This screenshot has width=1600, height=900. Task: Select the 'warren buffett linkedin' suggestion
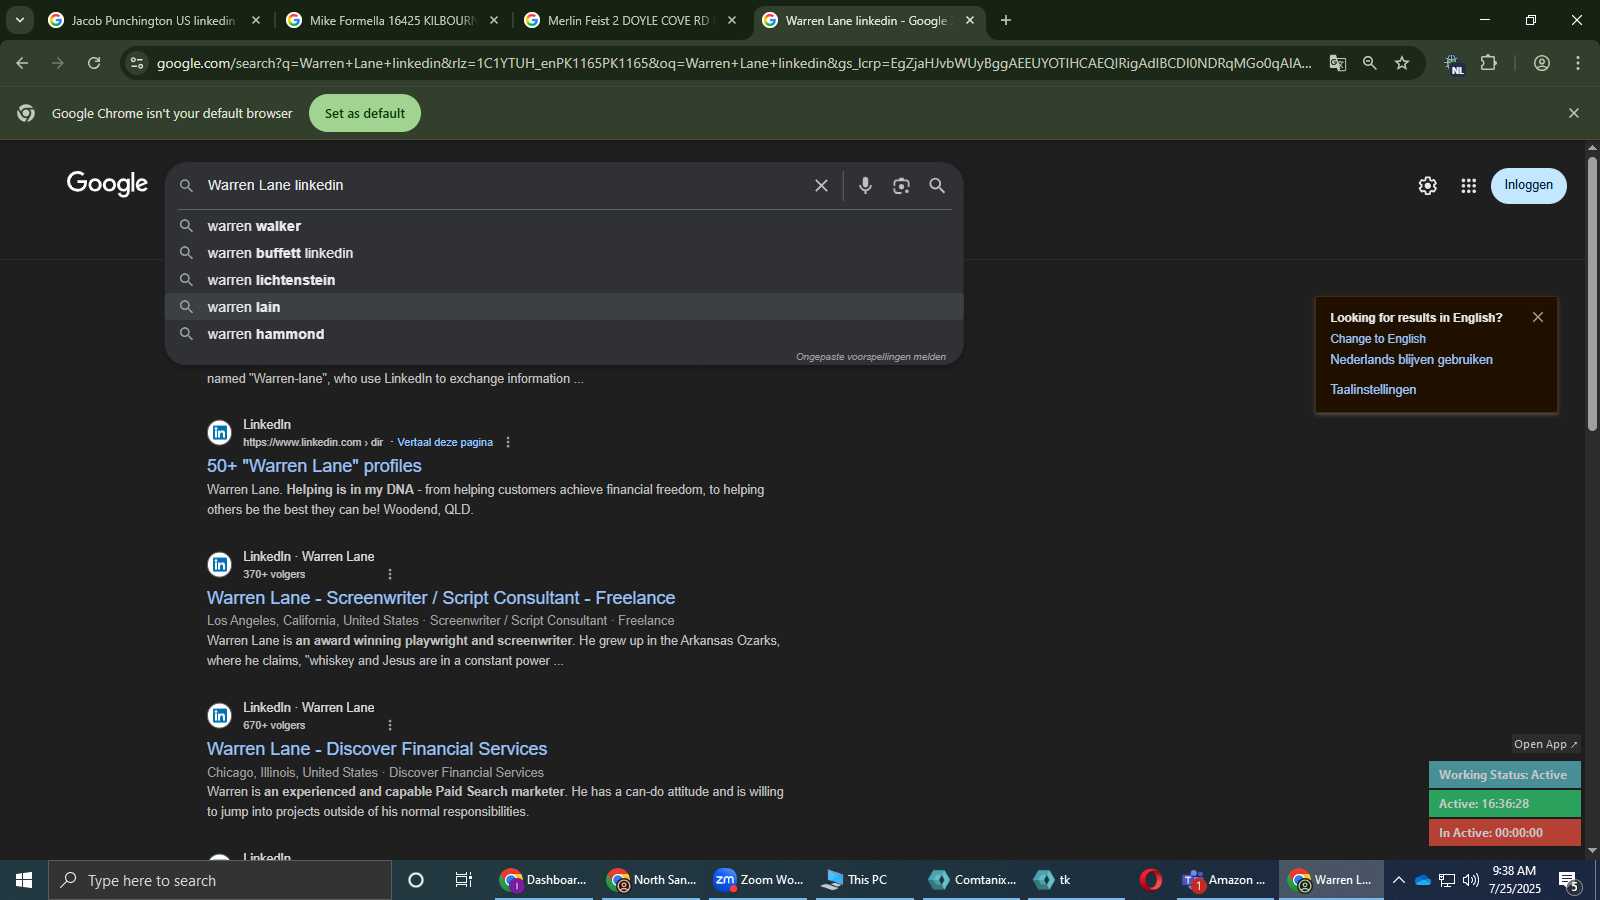(564, 253)
